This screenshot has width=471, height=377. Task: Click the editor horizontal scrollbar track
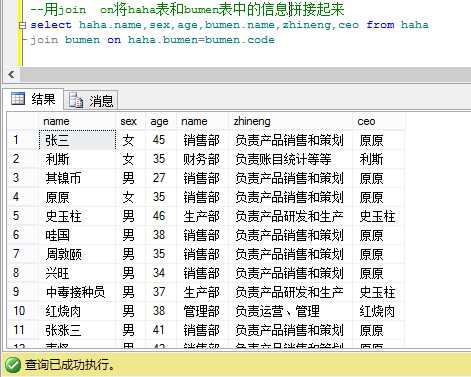tap(245, 74)
